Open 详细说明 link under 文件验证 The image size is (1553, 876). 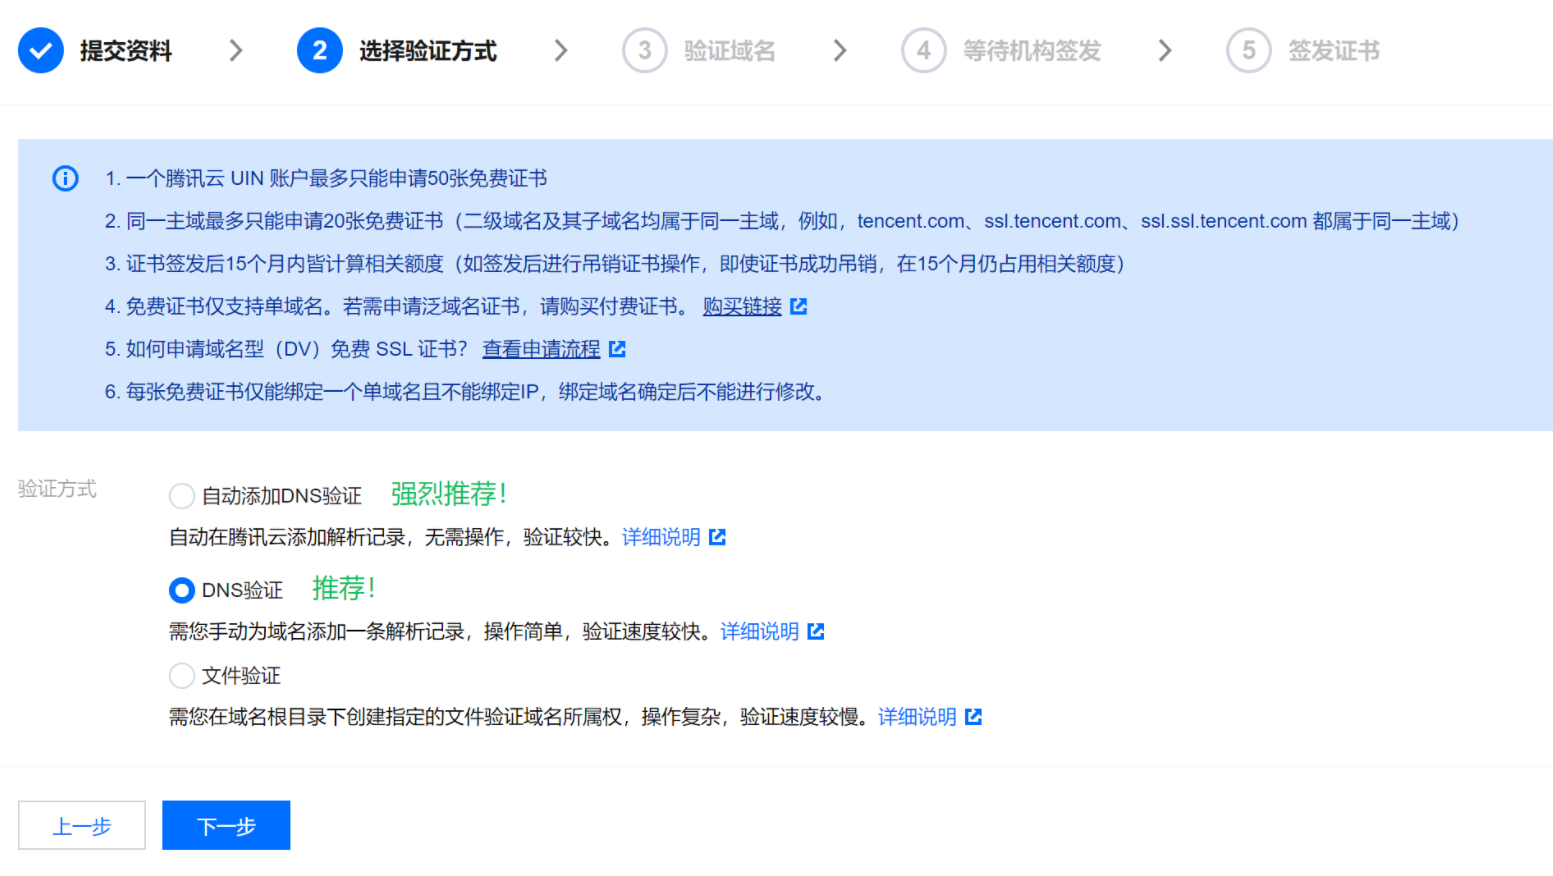pos(917,716)
